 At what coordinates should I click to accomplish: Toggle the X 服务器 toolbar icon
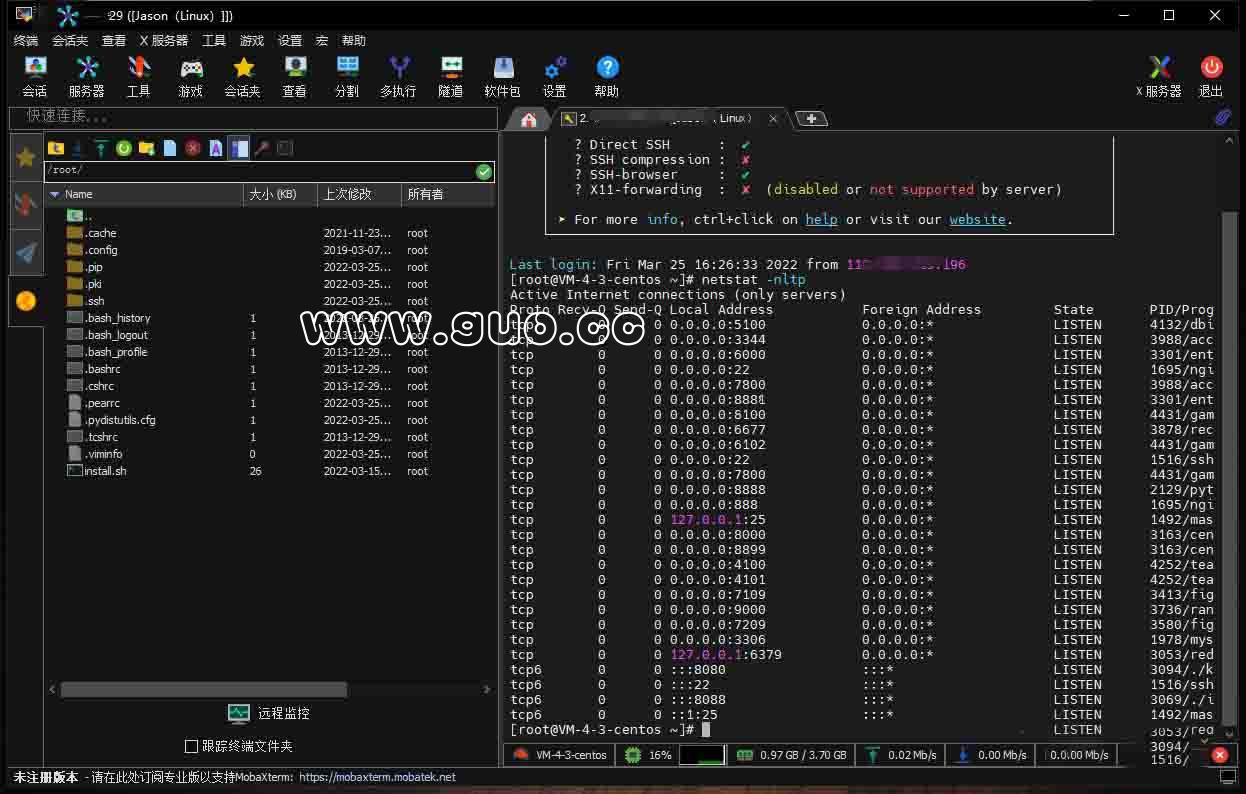pyautogui.click(x=1159, y=76)
